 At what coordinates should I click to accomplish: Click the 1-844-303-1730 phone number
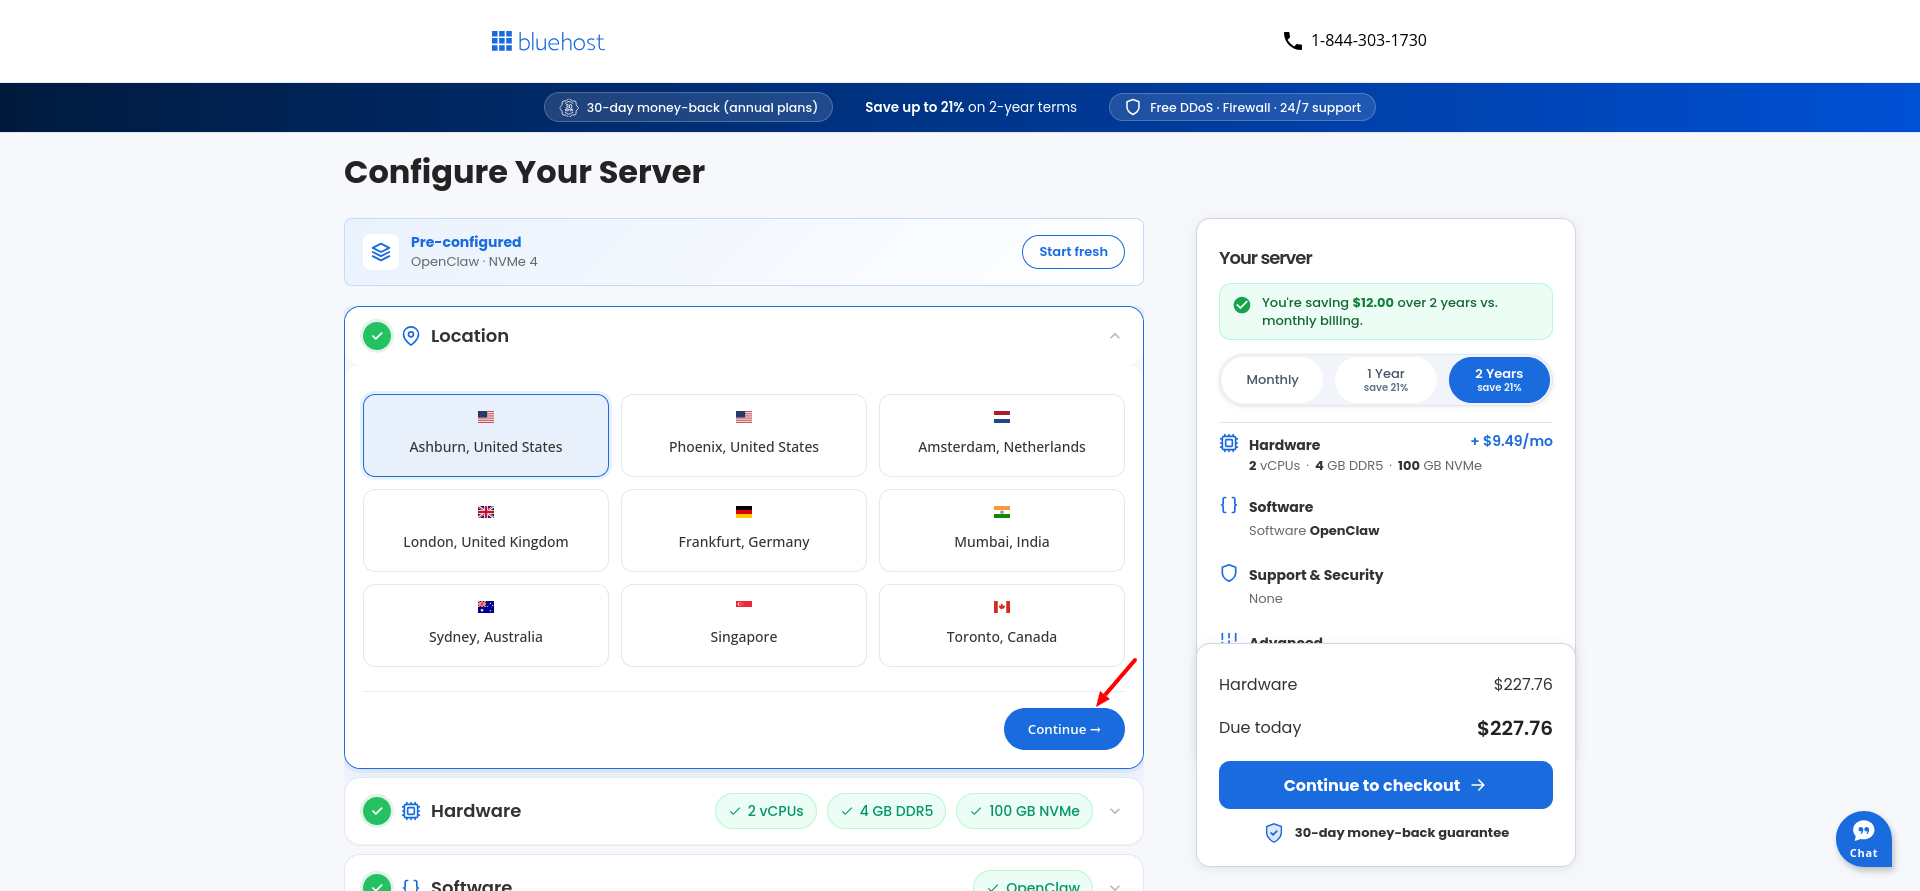point(1369,41)
